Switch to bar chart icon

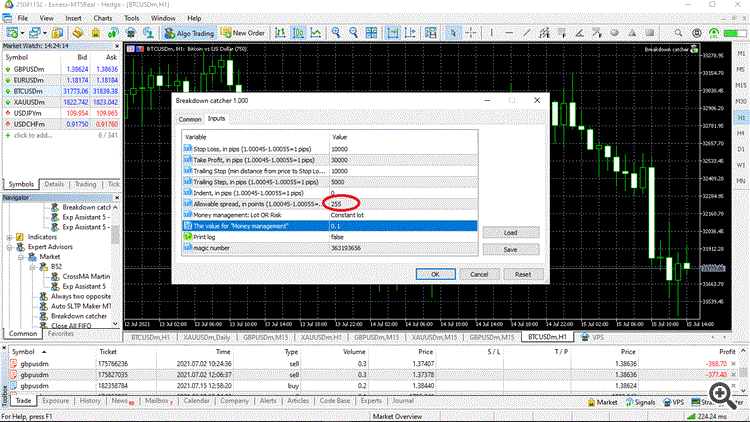[280, 33]
